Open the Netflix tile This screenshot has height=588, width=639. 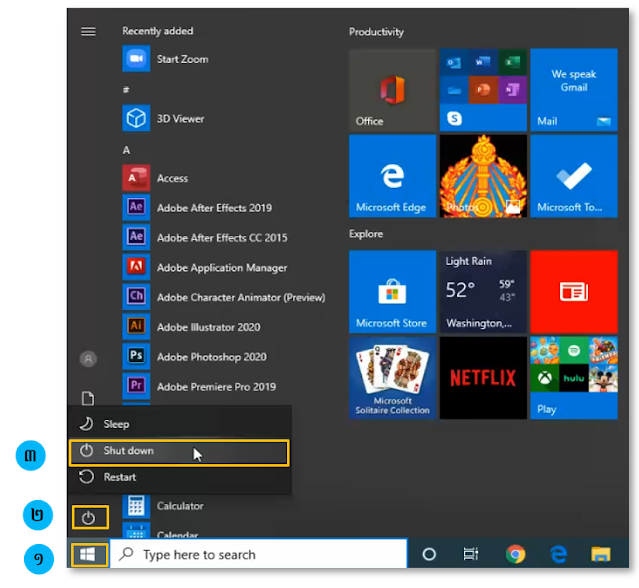(x=483, y=378)
